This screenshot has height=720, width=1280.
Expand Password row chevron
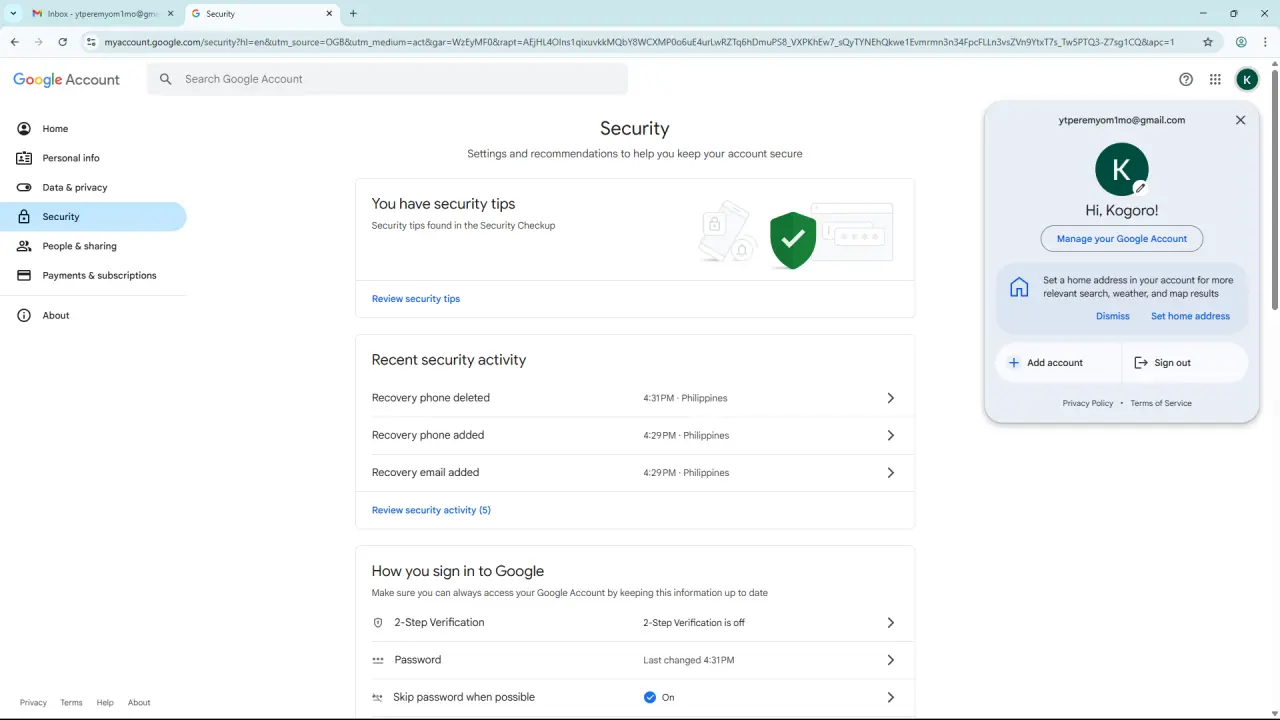click(890, 660)
